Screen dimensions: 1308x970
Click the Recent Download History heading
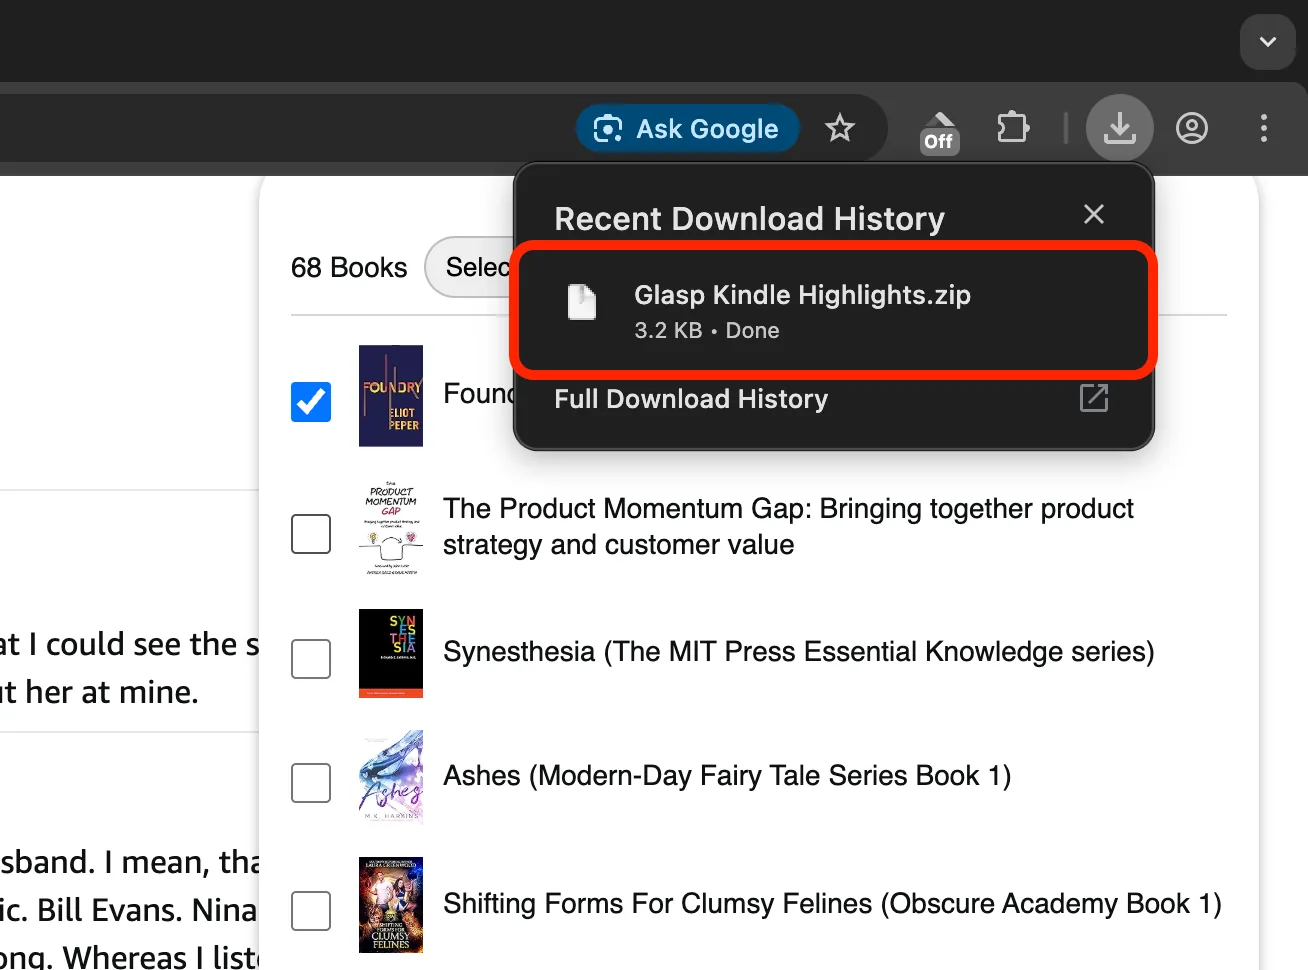pyautogui.click(x=749, y=219)
